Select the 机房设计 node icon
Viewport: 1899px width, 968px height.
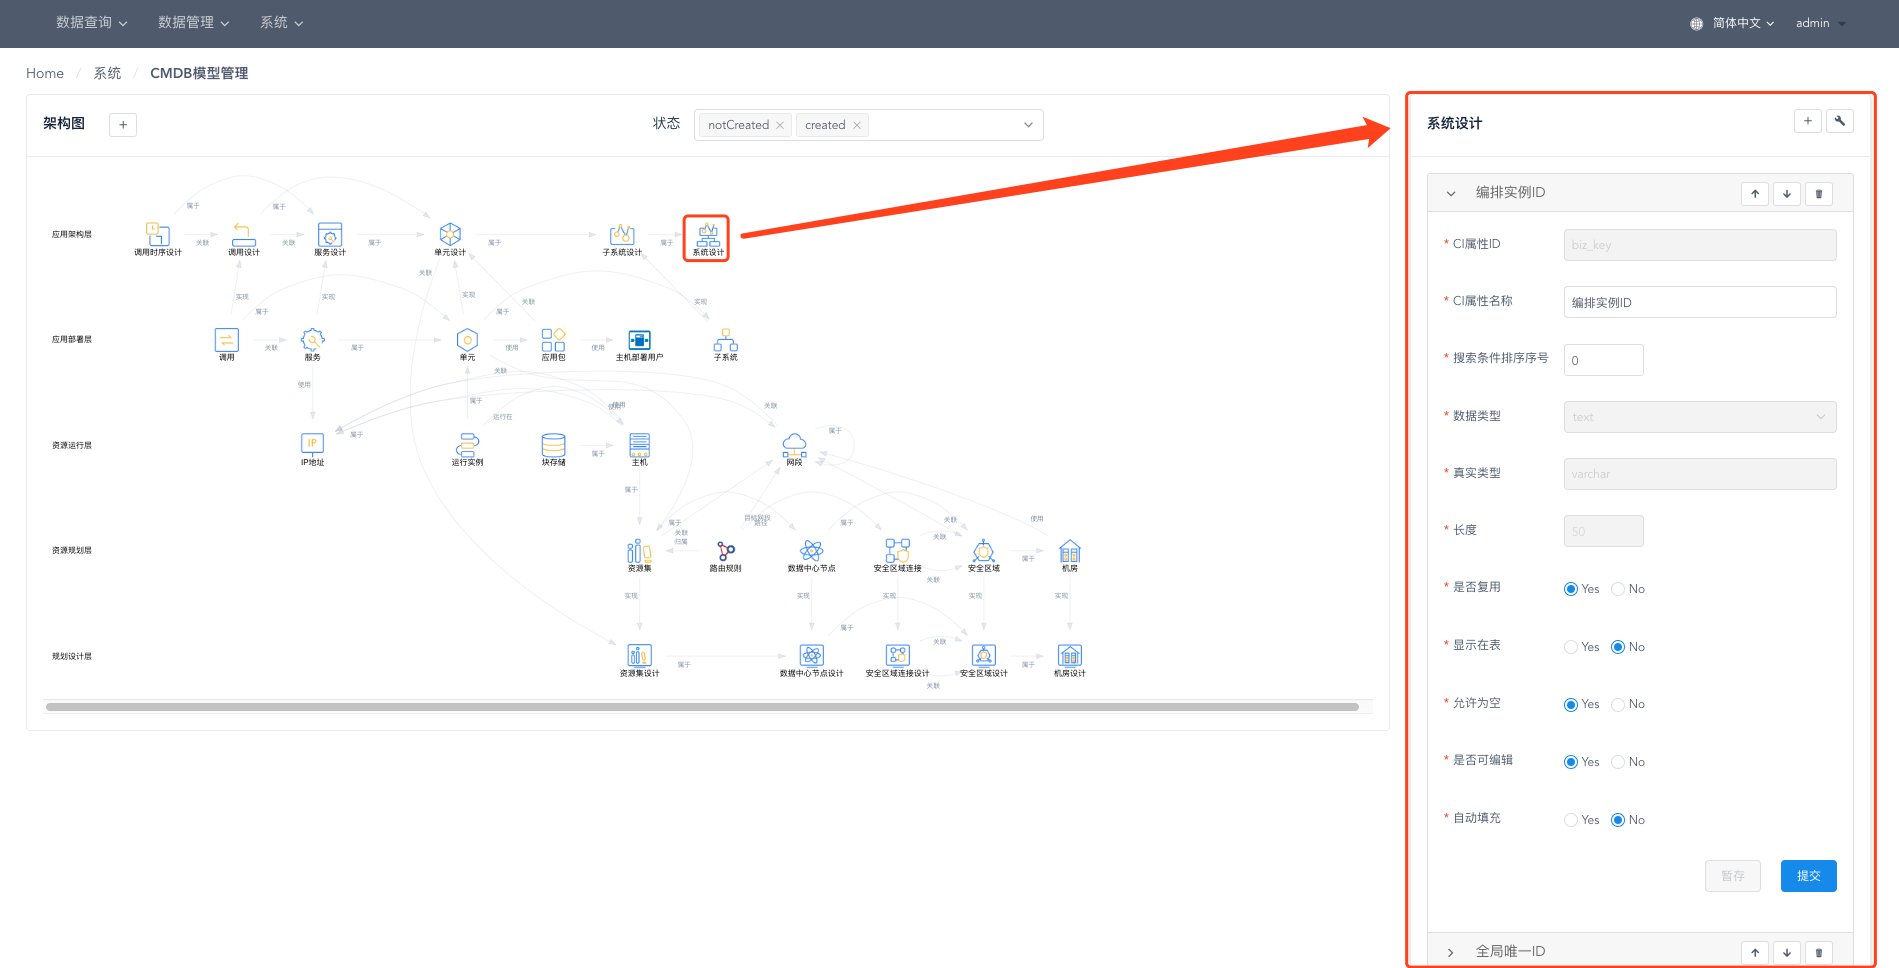tap(1070, 656)
